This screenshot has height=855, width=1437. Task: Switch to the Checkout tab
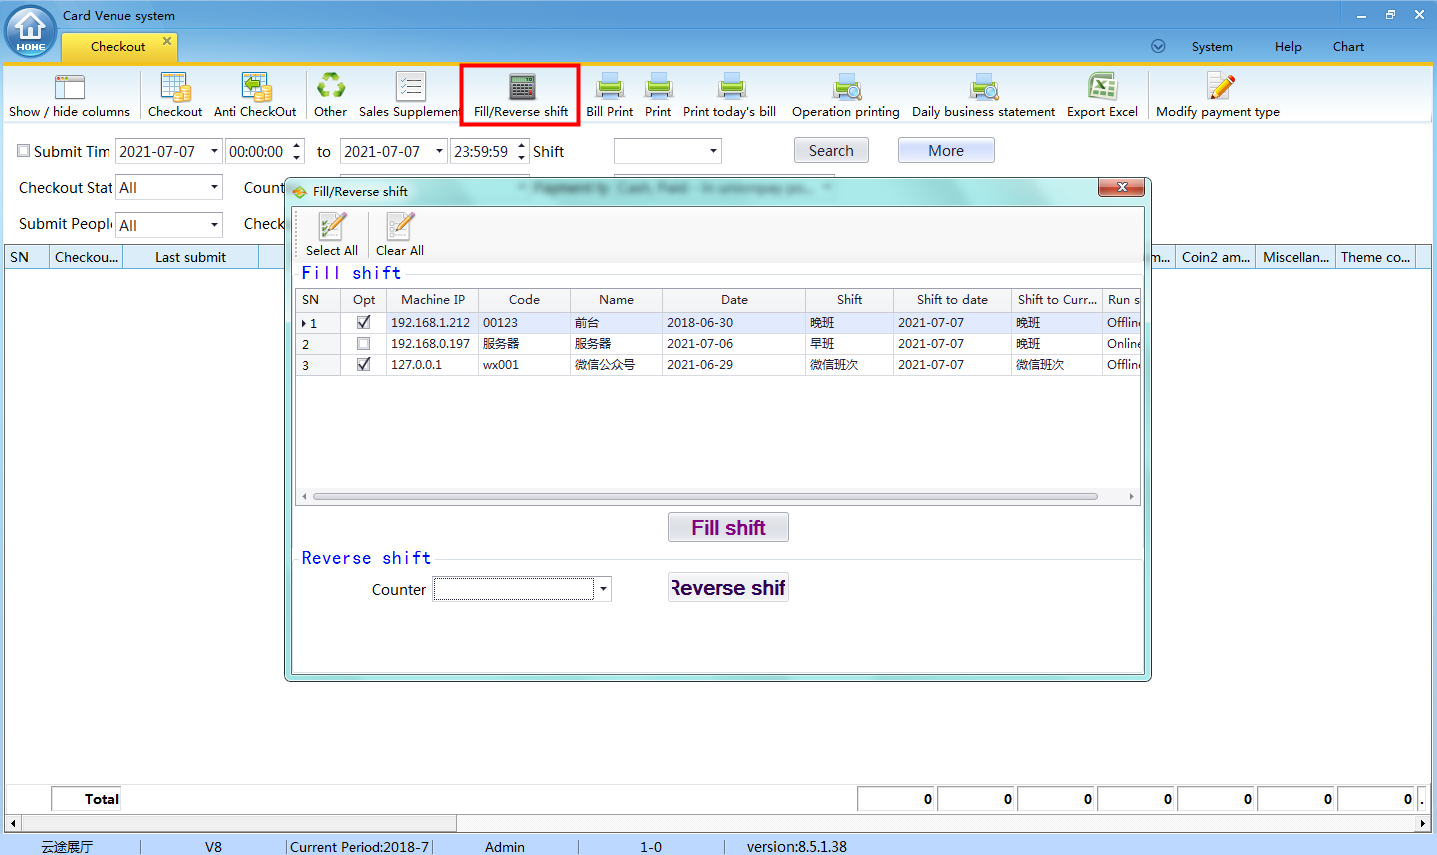[118, 46]
